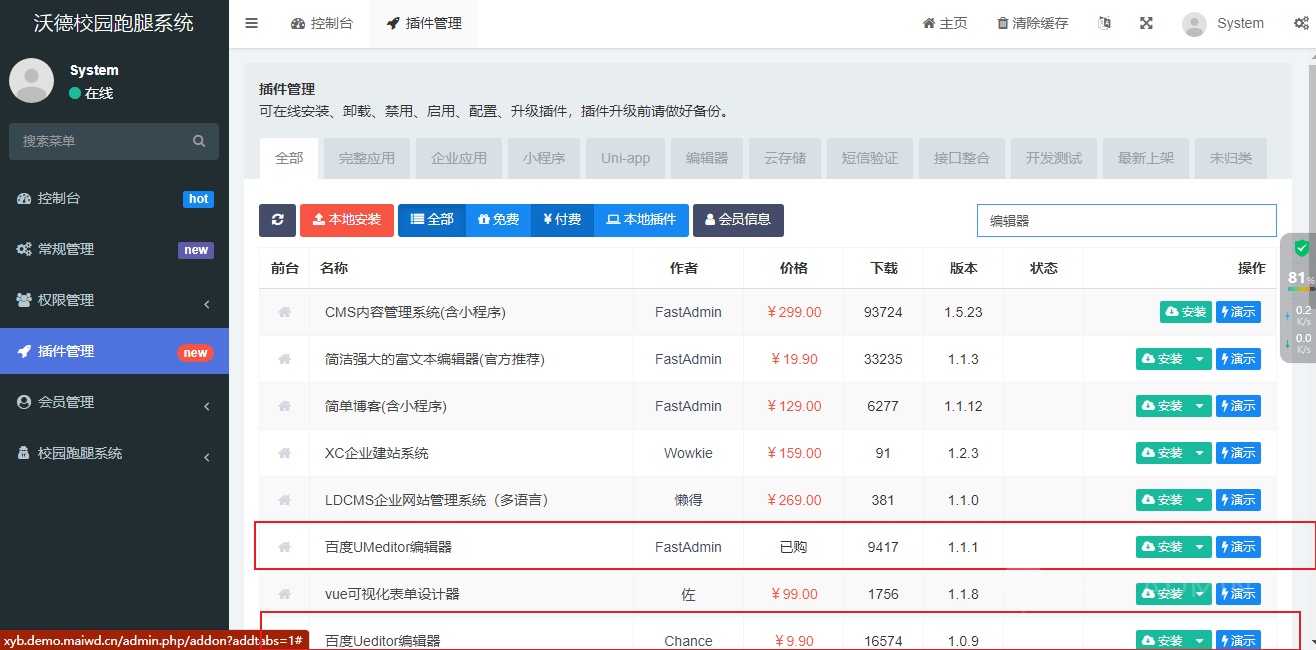1316x650 pixels.
Task: Click the language switch icon
Action: tap(1104, 23)
